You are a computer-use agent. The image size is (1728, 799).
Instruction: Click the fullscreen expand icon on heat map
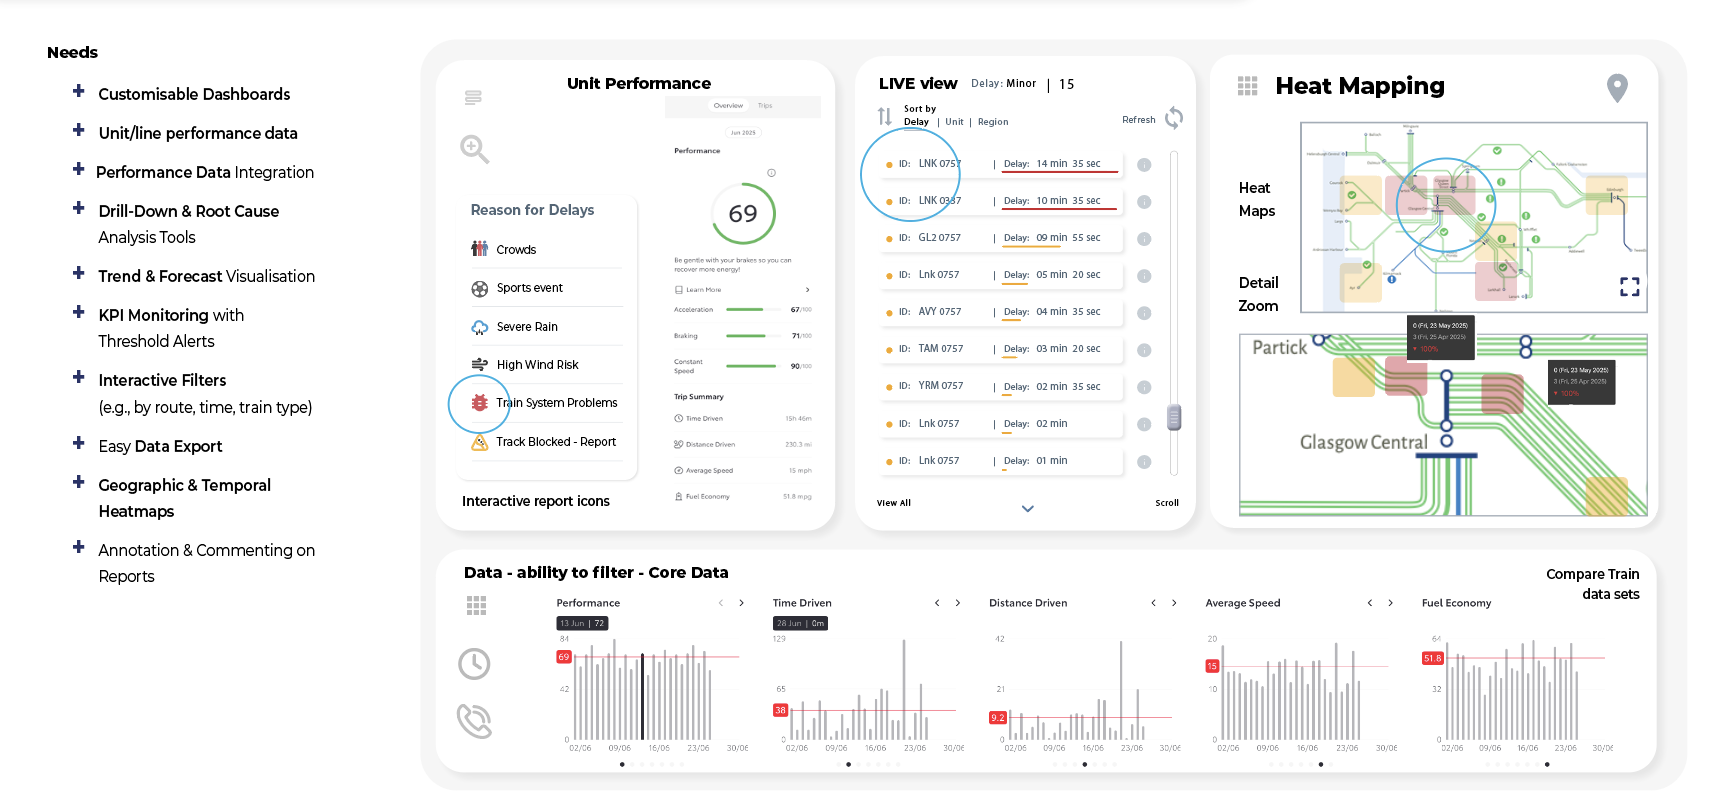pos(1629,287)
